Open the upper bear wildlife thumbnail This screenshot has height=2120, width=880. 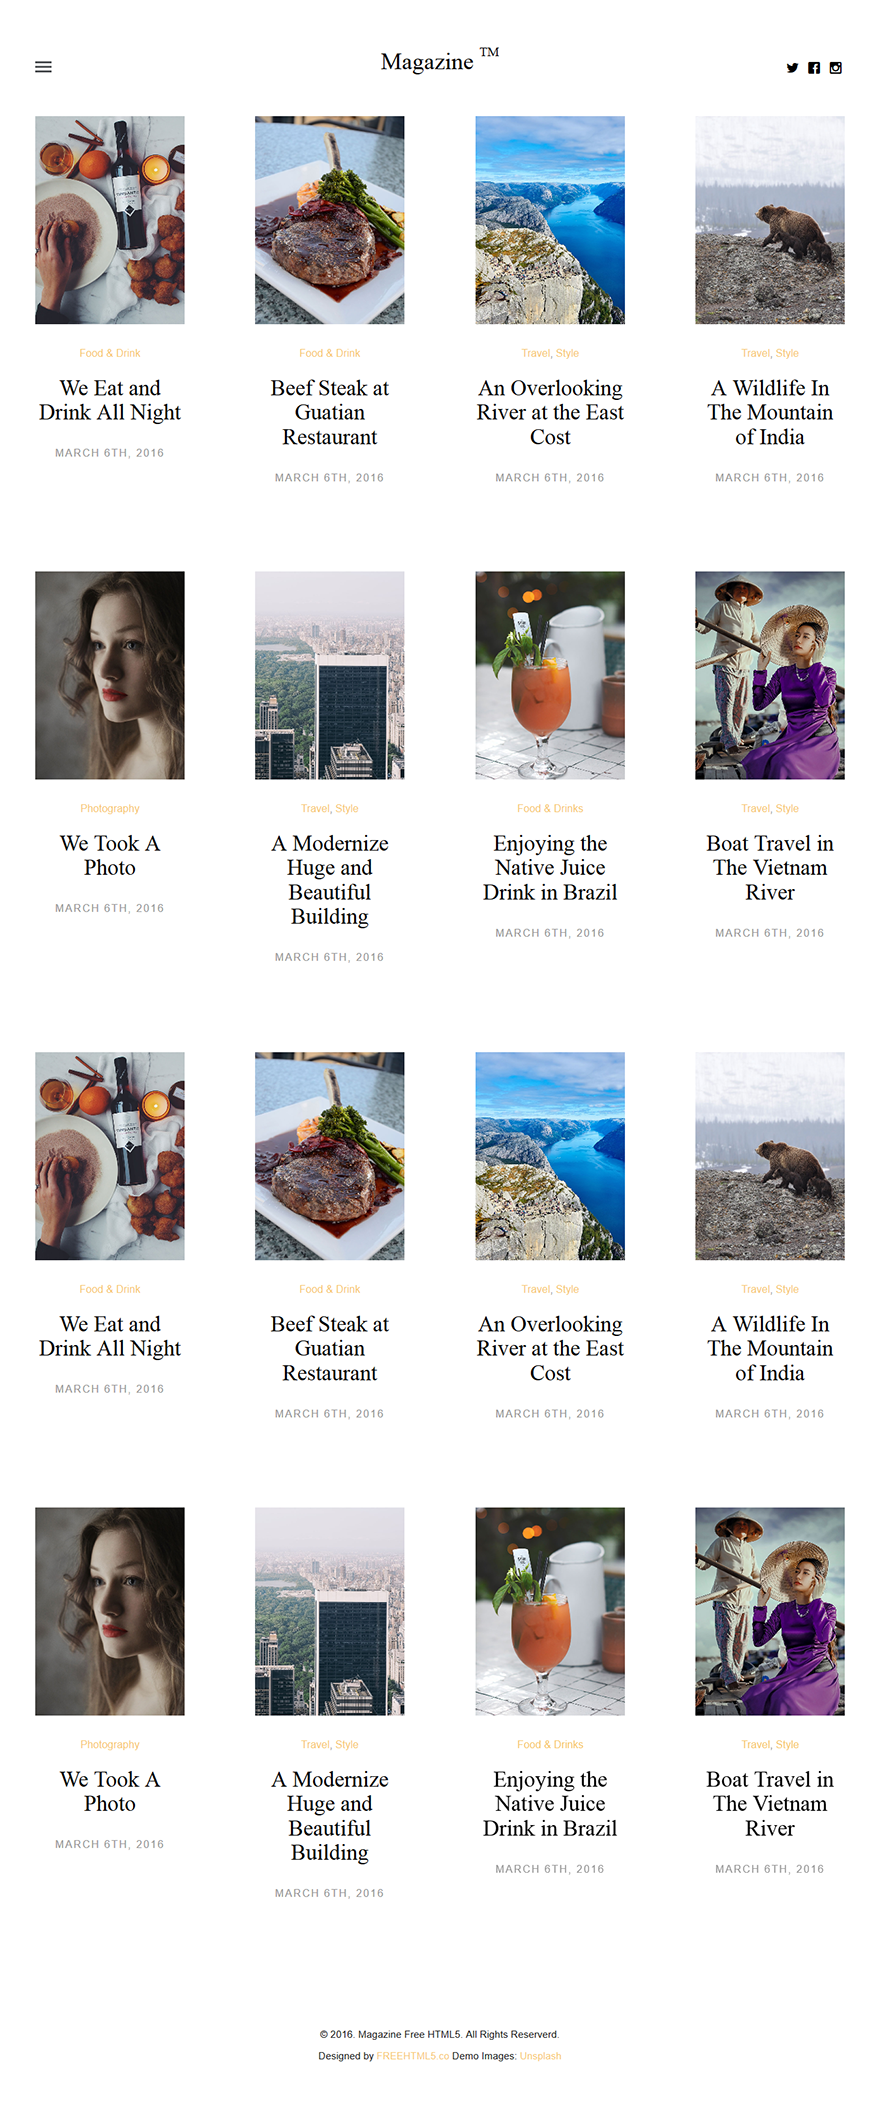[770, 220]
